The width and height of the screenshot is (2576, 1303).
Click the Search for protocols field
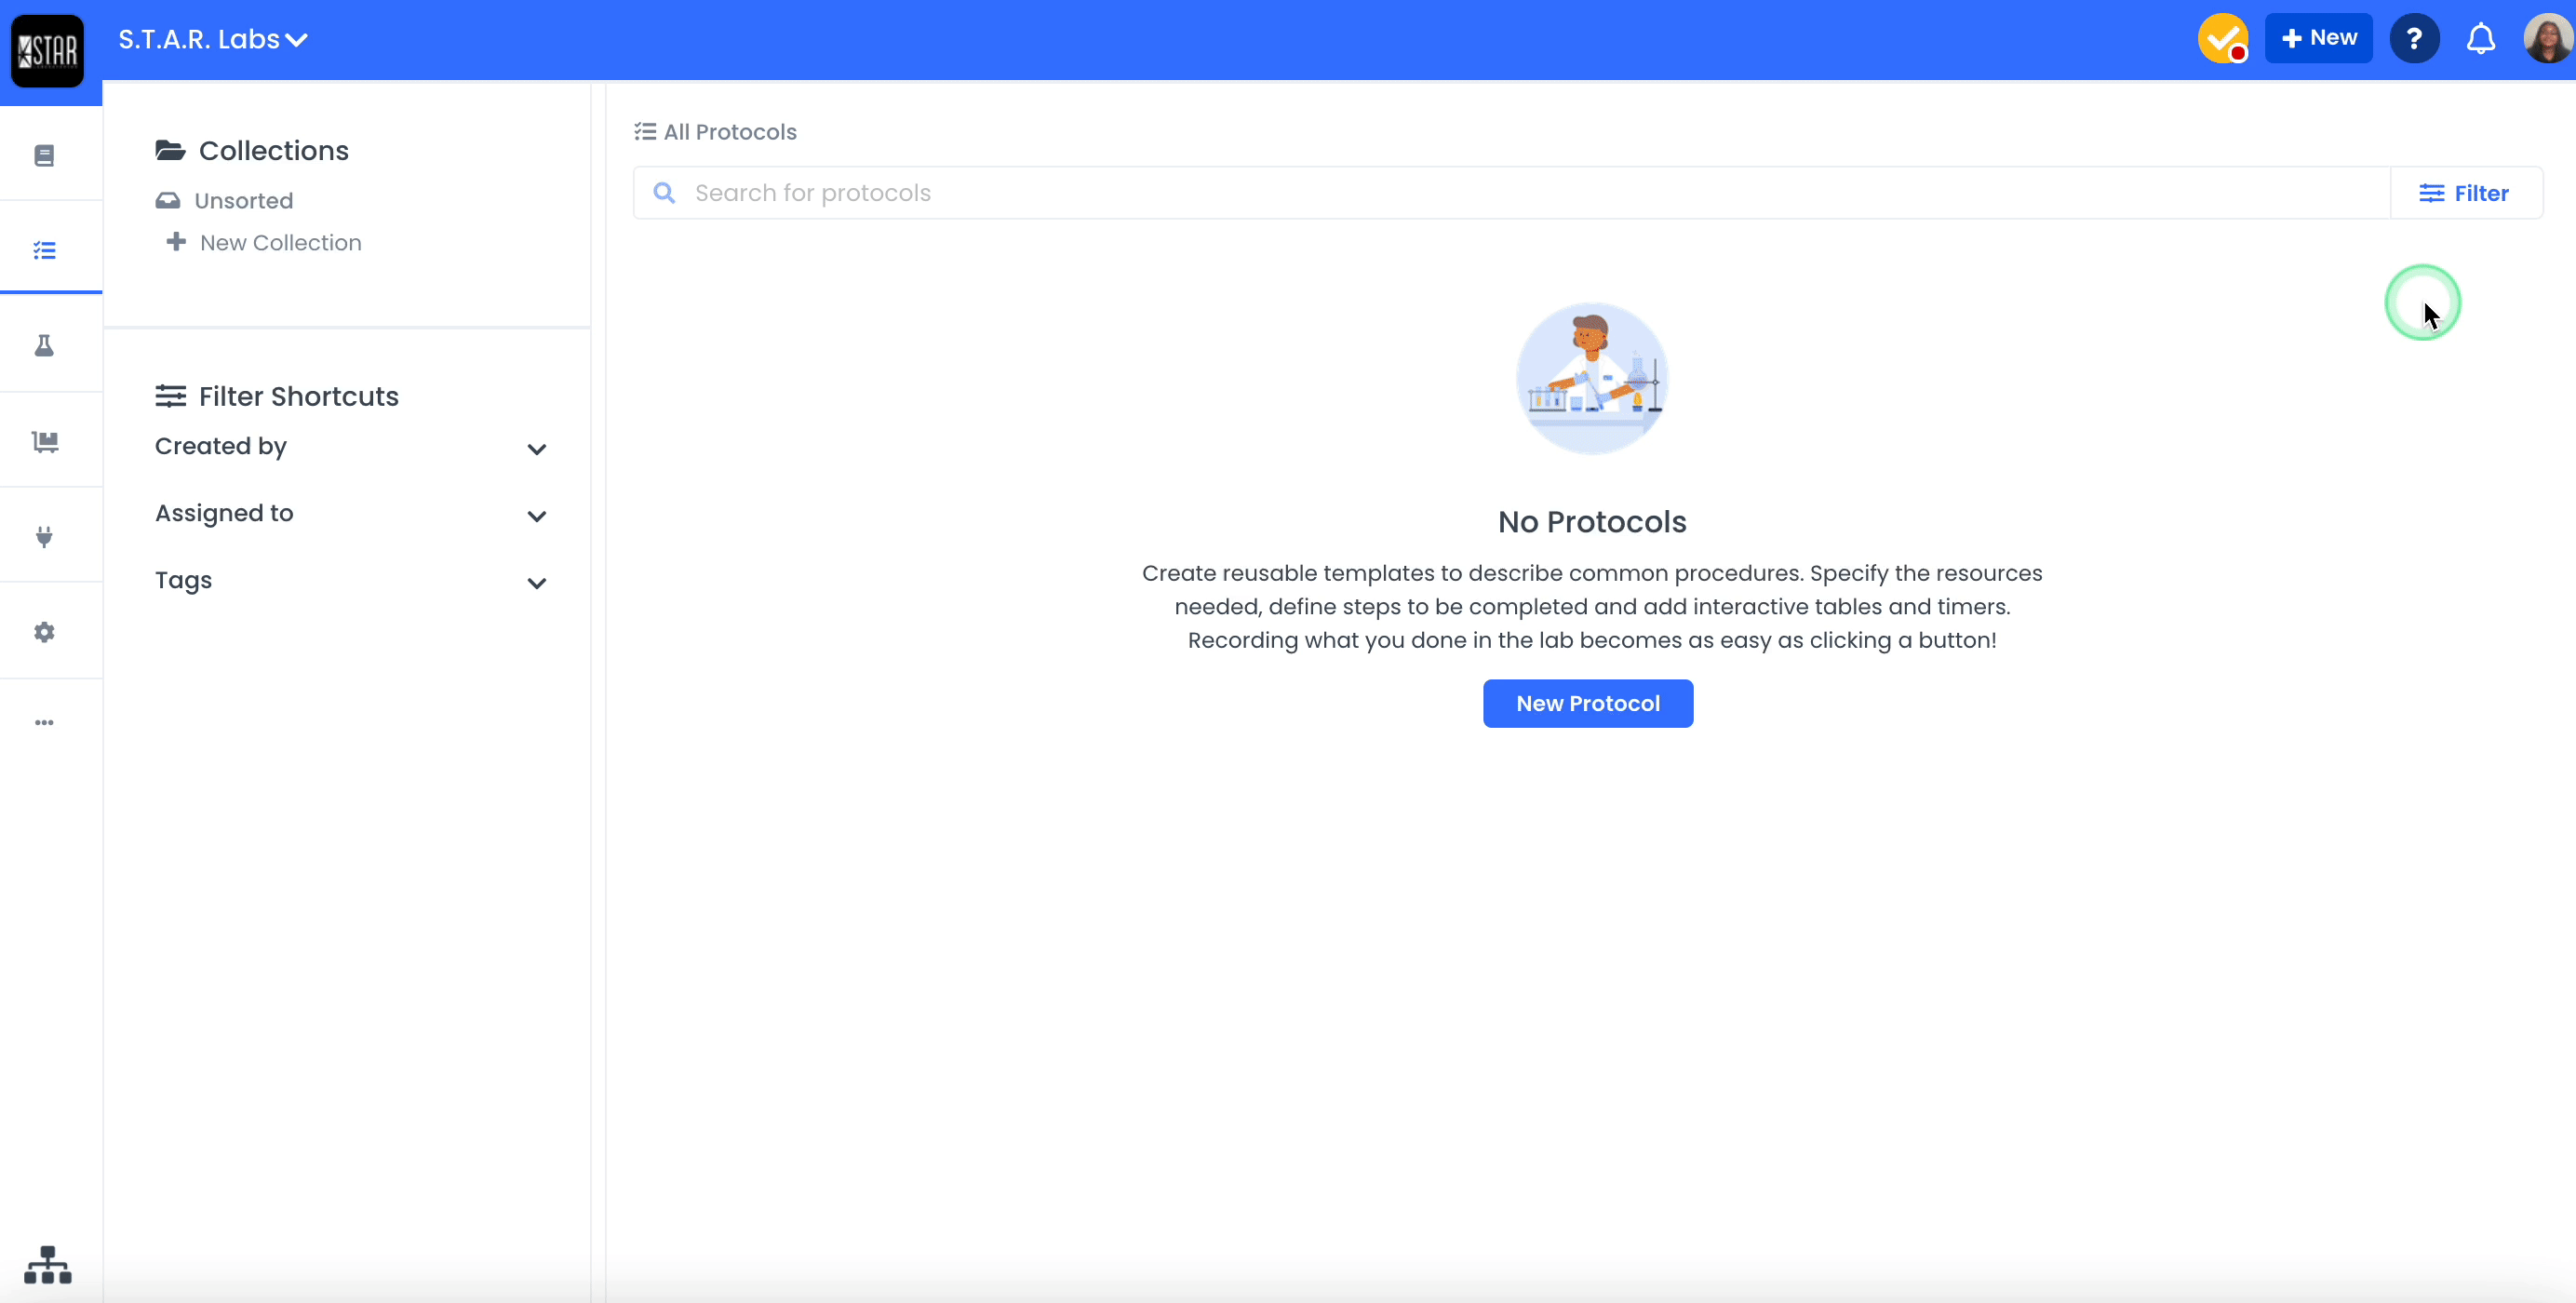click(1500, 193)
